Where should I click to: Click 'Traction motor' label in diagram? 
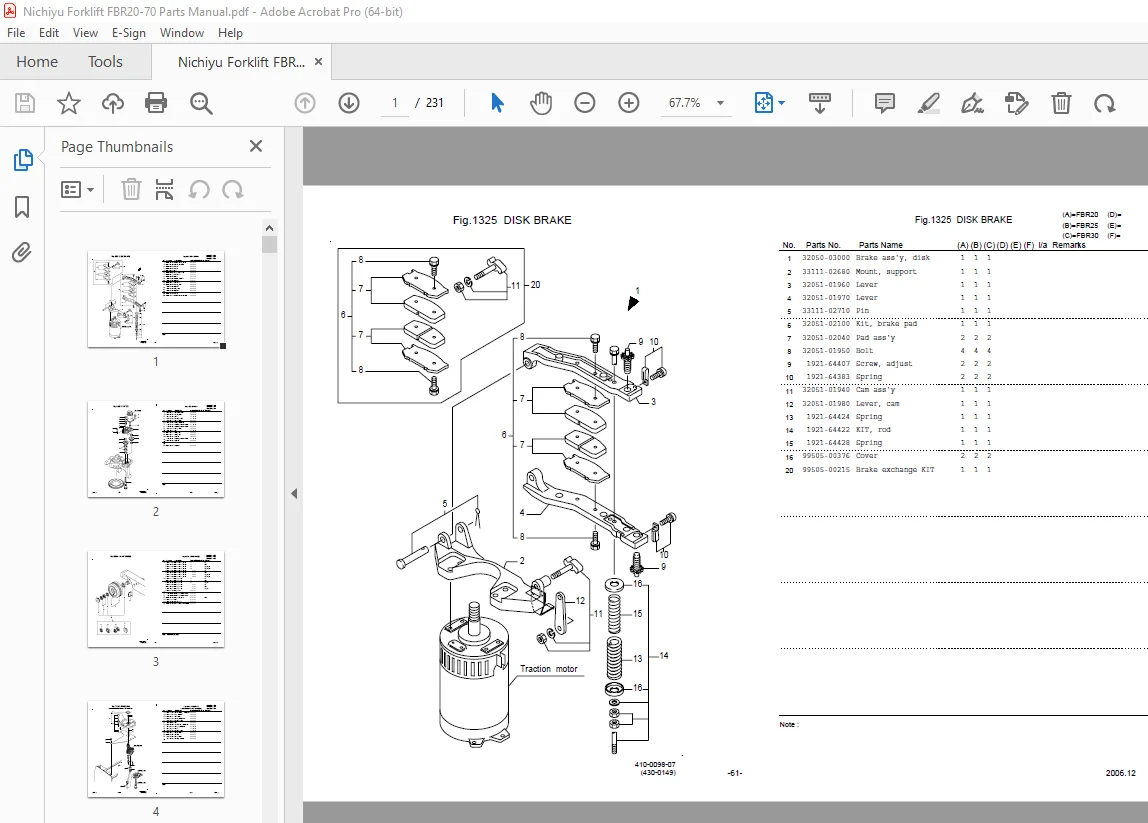coord(548,669)
